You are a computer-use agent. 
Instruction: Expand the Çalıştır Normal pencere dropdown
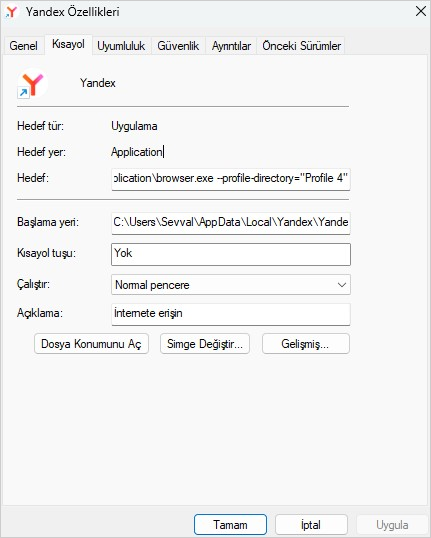[231, 284]
